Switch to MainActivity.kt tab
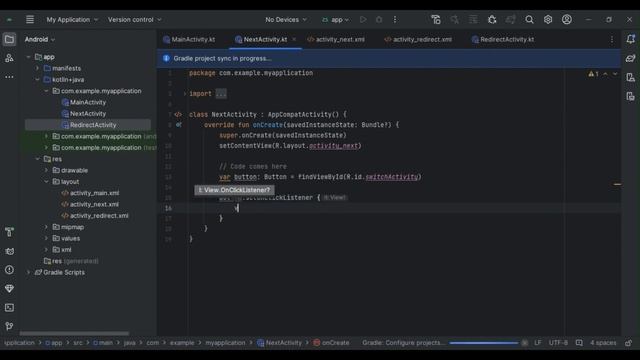640x360 pixels. point(189,40)
